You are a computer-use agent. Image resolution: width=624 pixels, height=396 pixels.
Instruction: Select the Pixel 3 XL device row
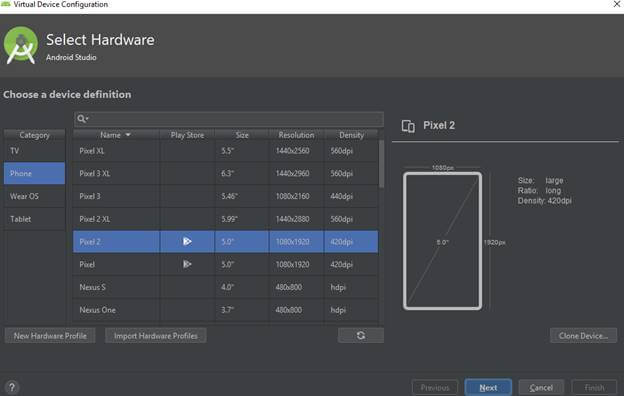[x=226, y=174]
